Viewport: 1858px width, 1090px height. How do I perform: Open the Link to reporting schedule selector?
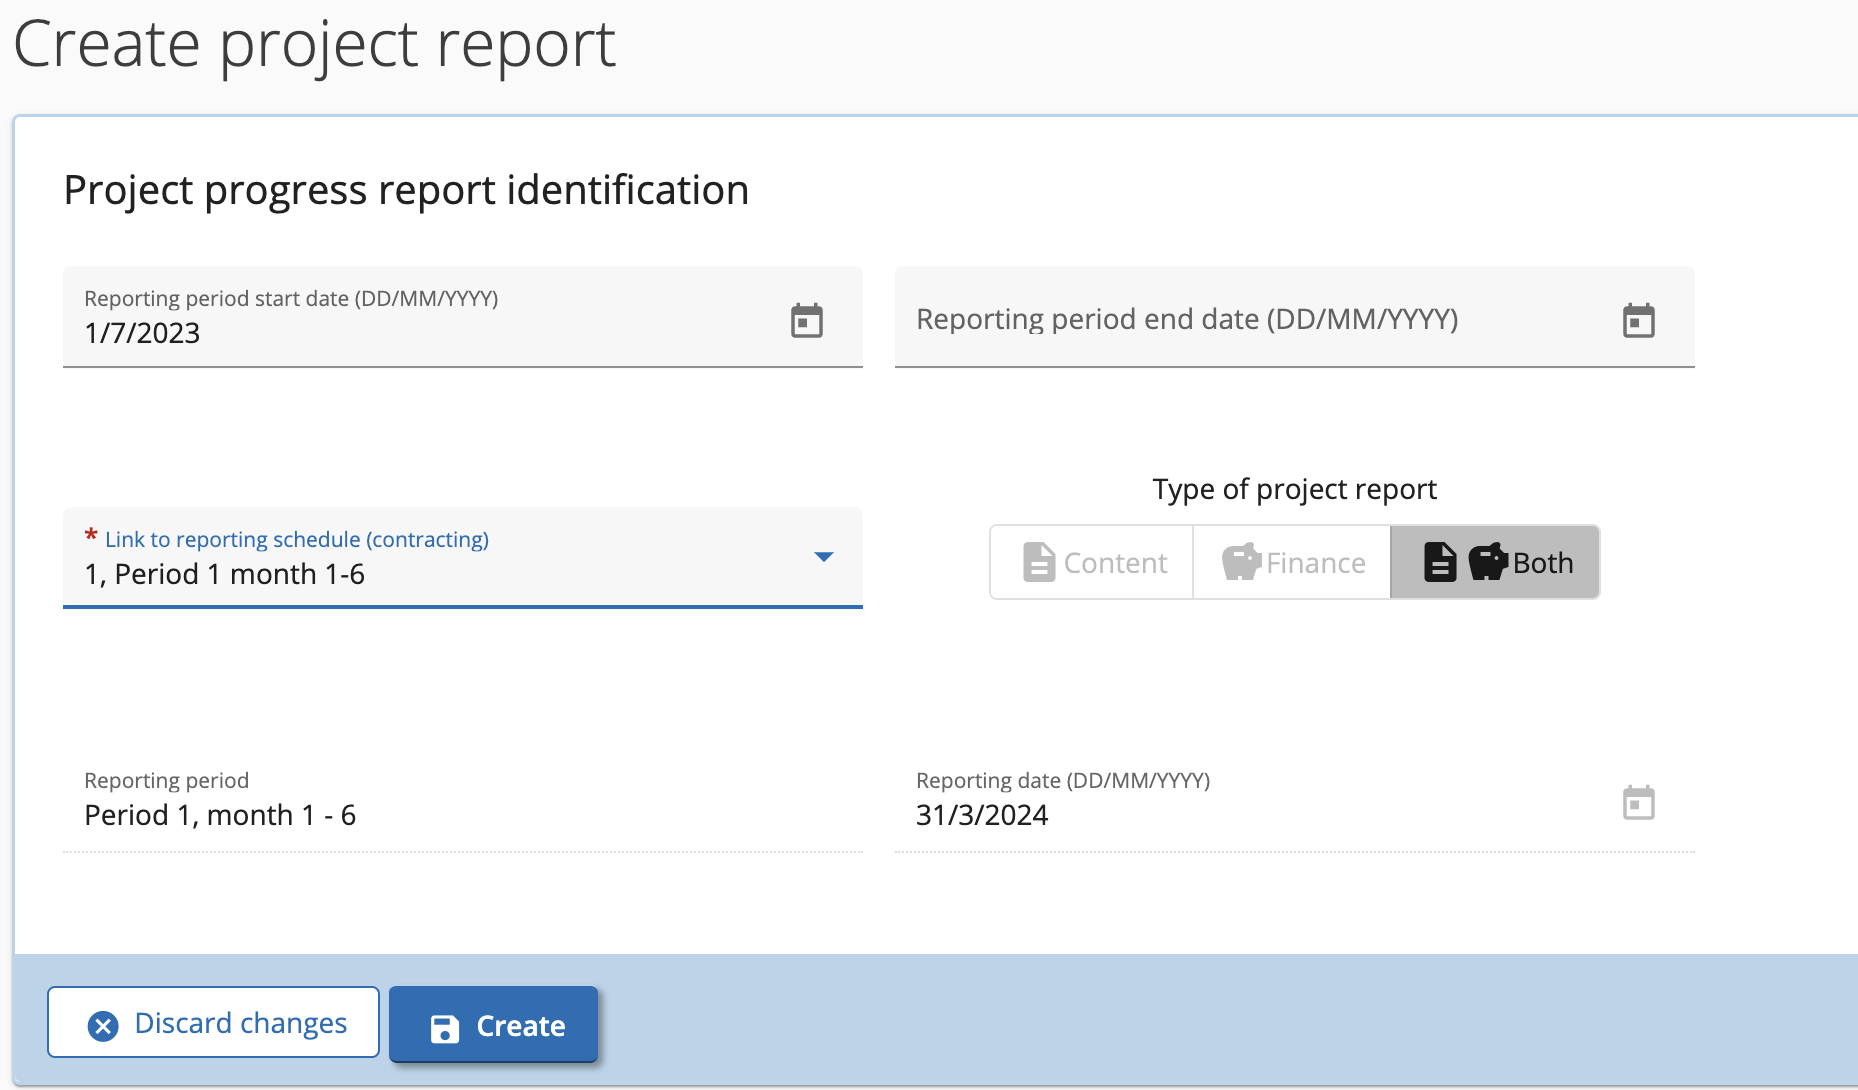tap(440, 560)
